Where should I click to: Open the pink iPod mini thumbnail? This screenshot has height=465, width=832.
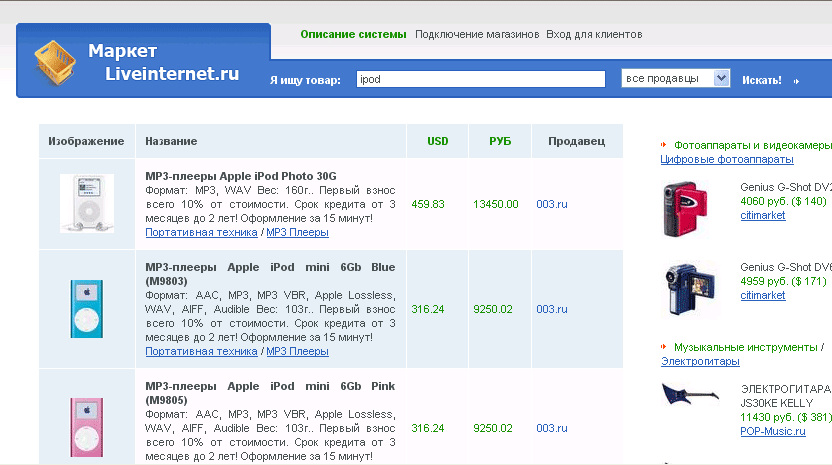[x=86, y=427]
